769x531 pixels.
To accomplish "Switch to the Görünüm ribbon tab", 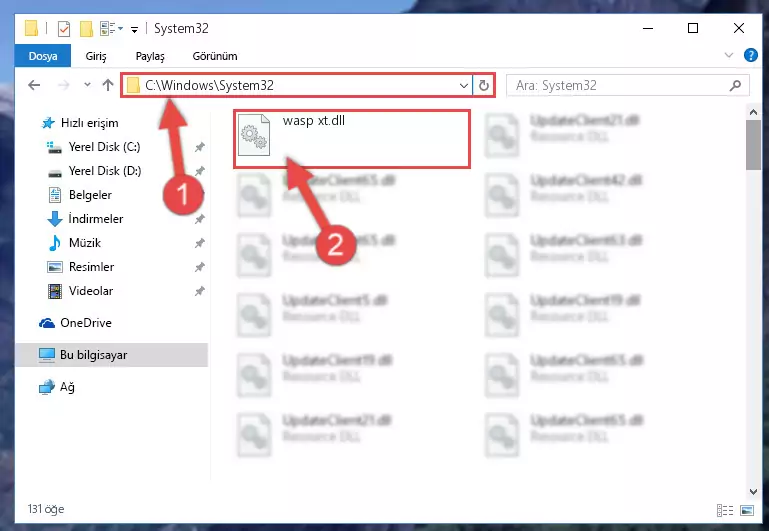I will [215, 56].
